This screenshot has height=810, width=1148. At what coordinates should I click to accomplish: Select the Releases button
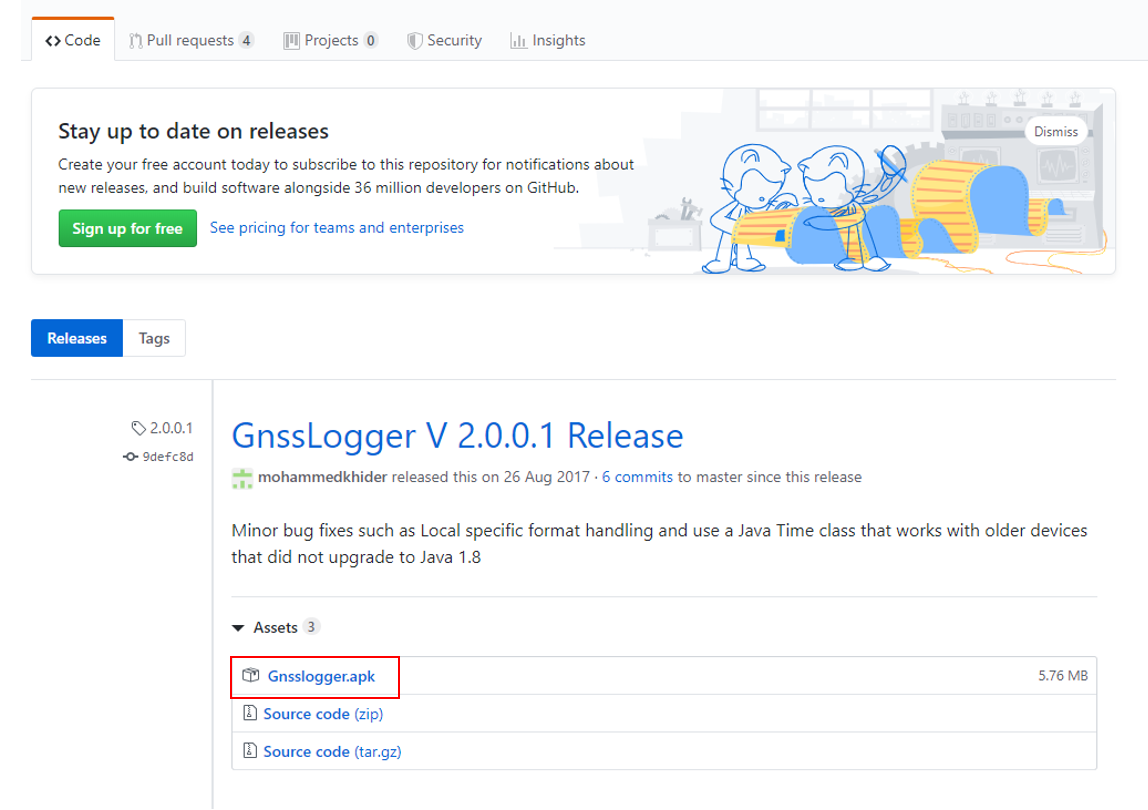[77, 339]
